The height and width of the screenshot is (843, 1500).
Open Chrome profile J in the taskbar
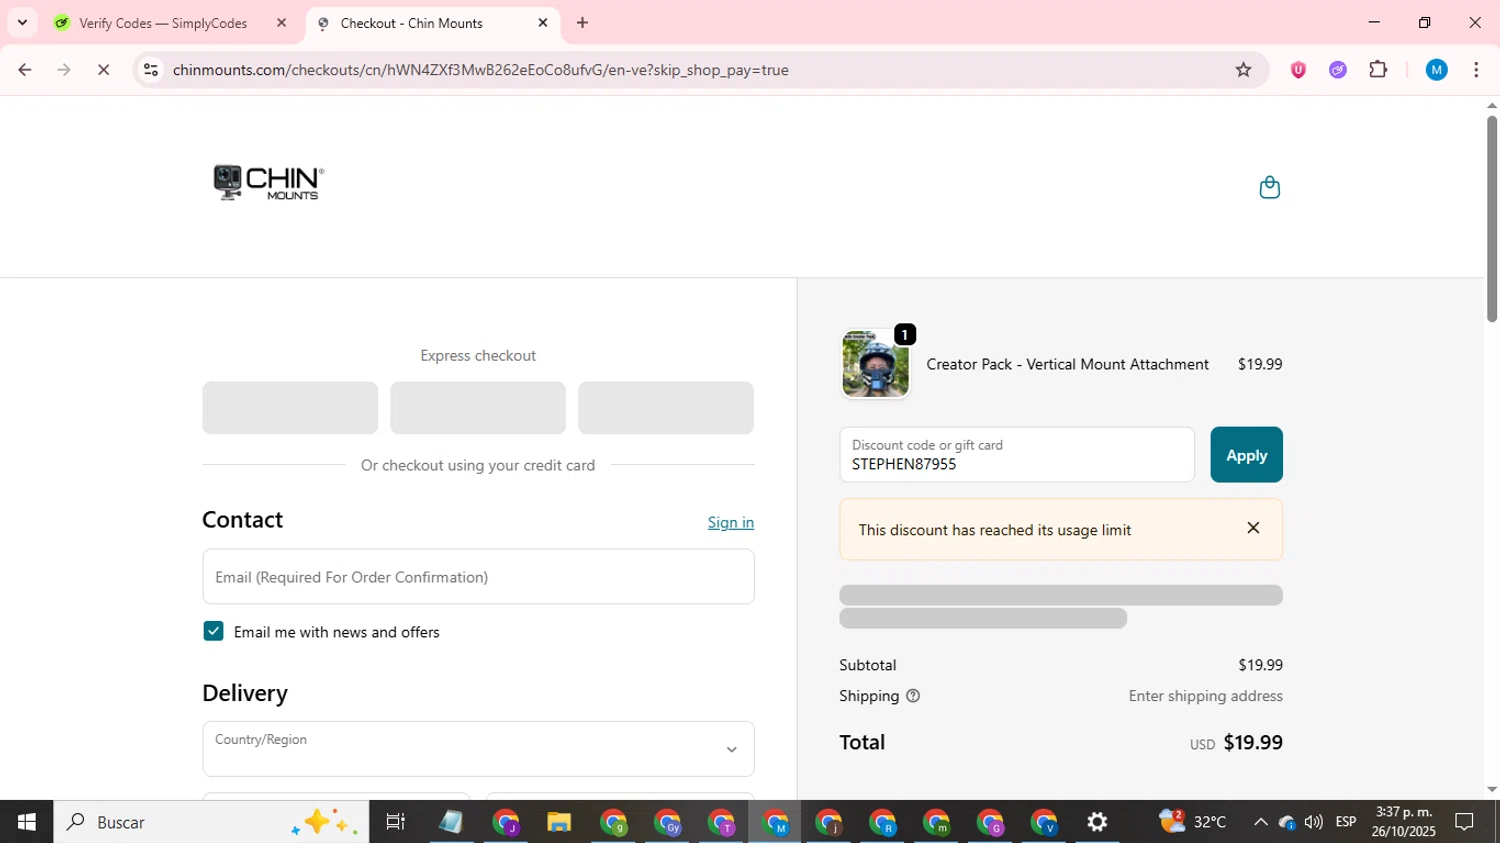click(506, 822)
